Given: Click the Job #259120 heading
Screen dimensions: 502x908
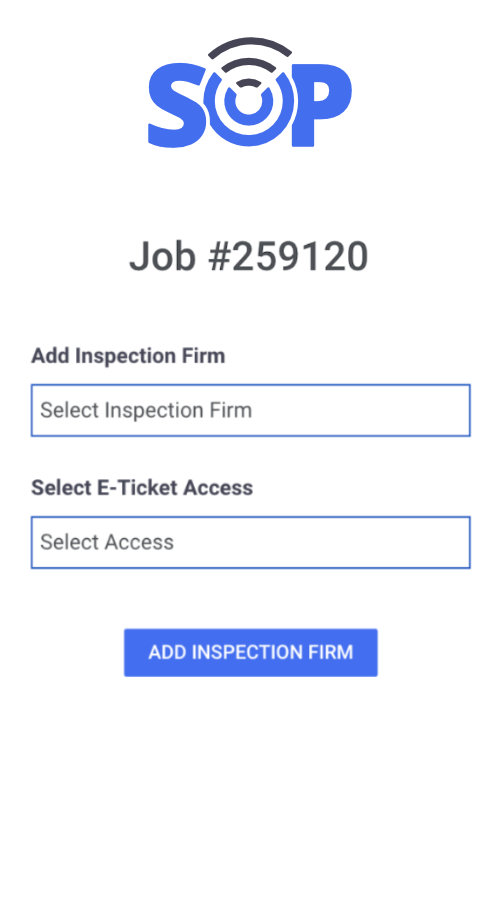Looking at the screenshot, I should coord(249,256).
